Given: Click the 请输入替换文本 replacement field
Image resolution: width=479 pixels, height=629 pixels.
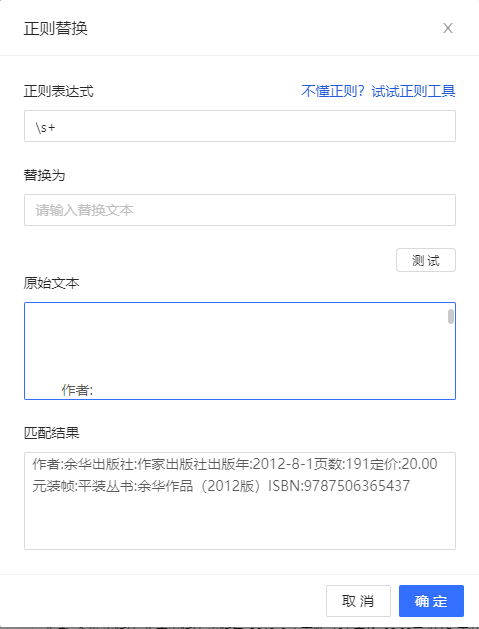Looking at the screenshot, I should (x=240, y=210).
